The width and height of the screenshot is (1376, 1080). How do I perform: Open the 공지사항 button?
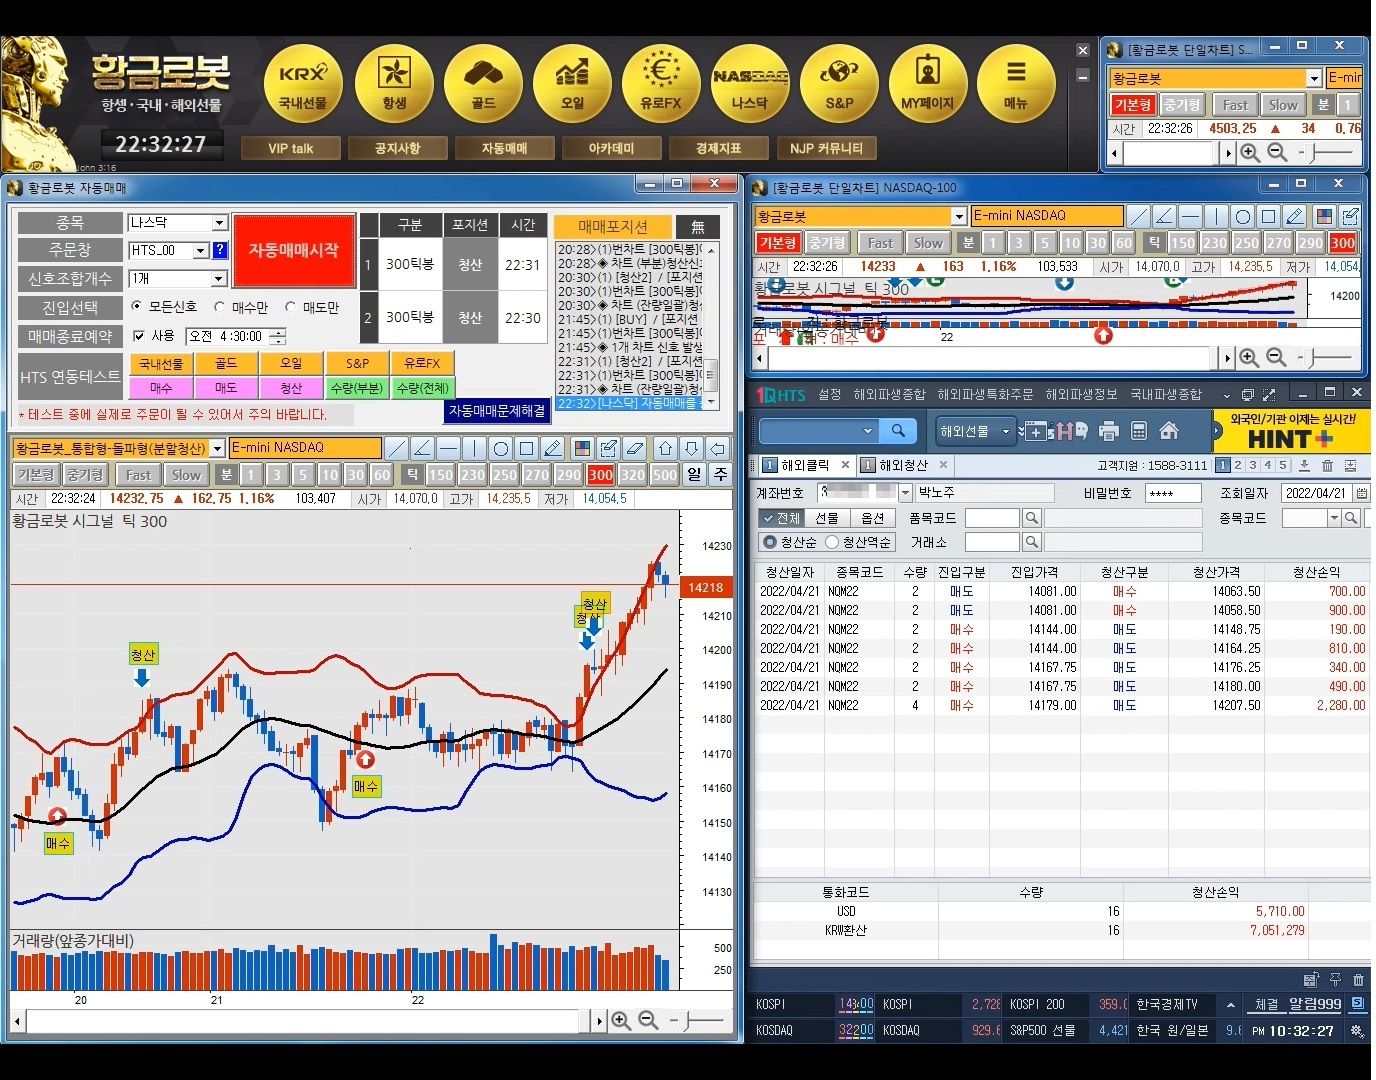tap(397, 148)
